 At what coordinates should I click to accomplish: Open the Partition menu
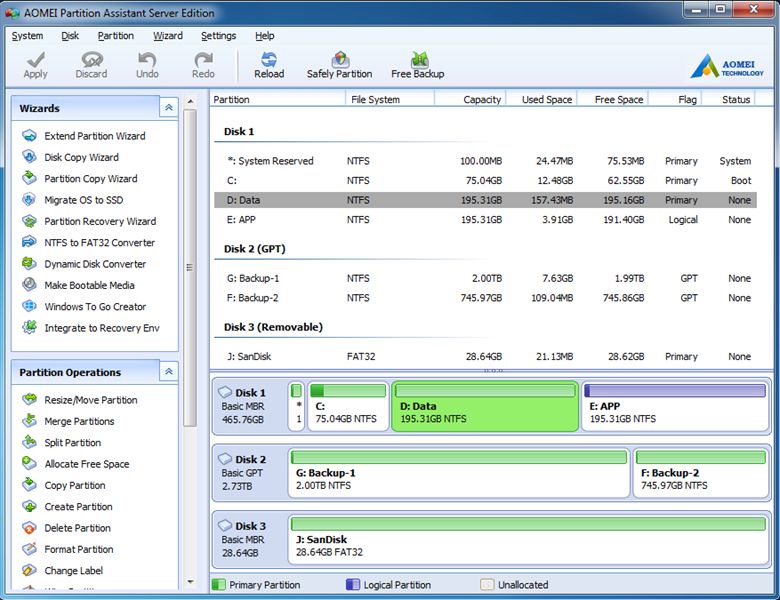[115, 36]
